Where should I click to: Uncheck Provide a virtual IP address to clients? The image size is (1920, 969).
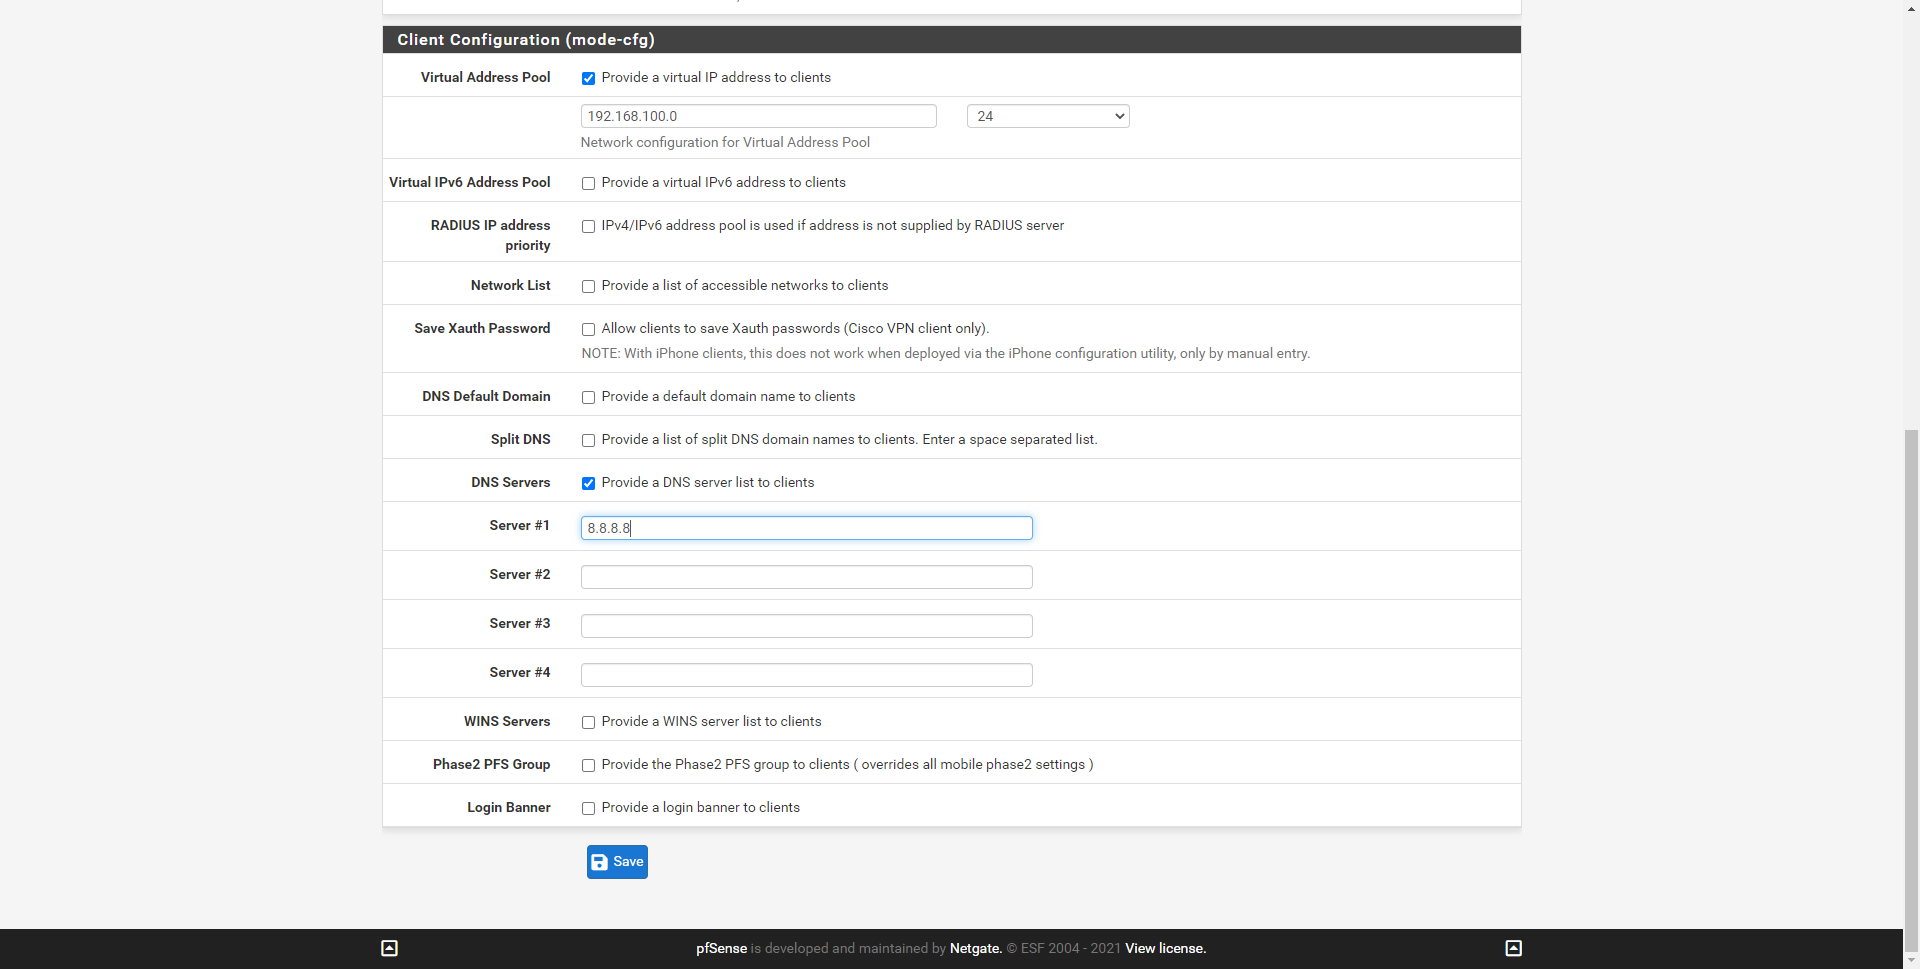pos(588,78)
